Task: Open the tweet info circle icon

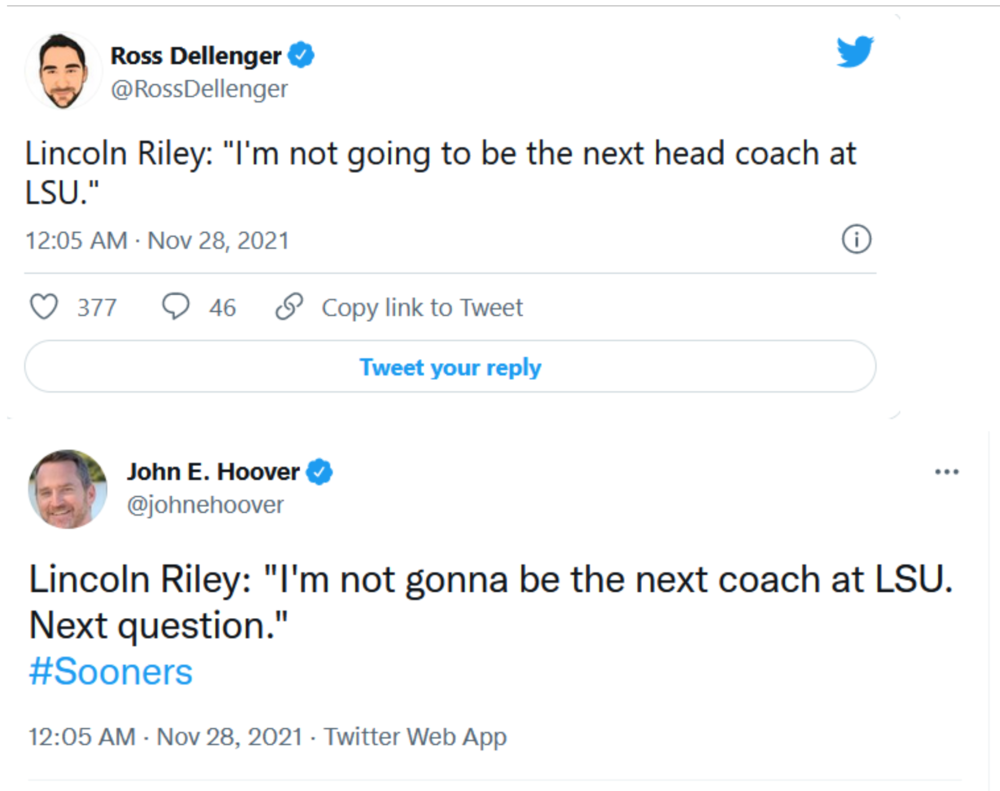Action: (857, 240)
